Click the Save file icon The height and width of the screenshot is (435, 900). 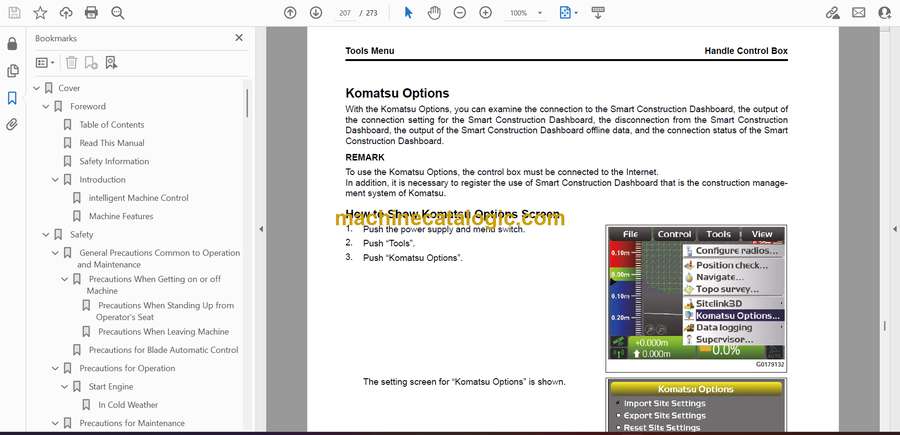click(x=14, y=13)
